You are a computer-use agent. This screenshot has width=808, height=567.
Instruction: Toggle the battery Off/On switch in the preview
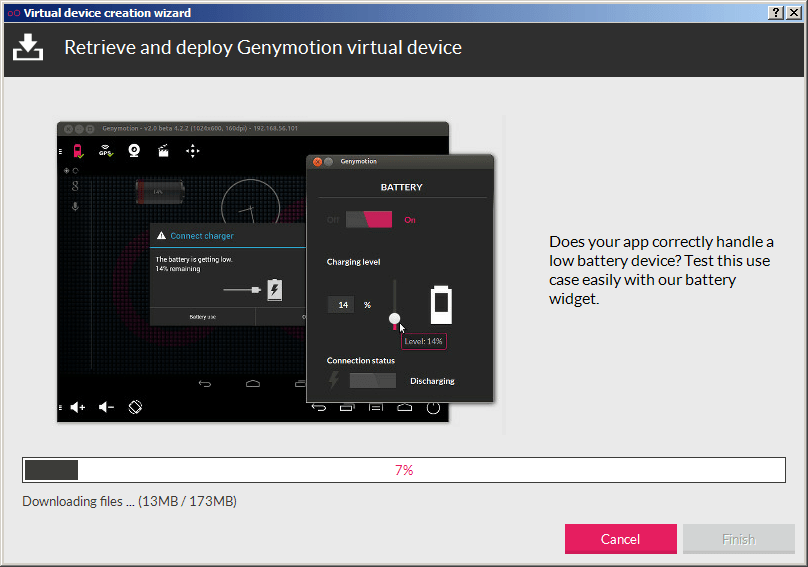pos(369,220)
